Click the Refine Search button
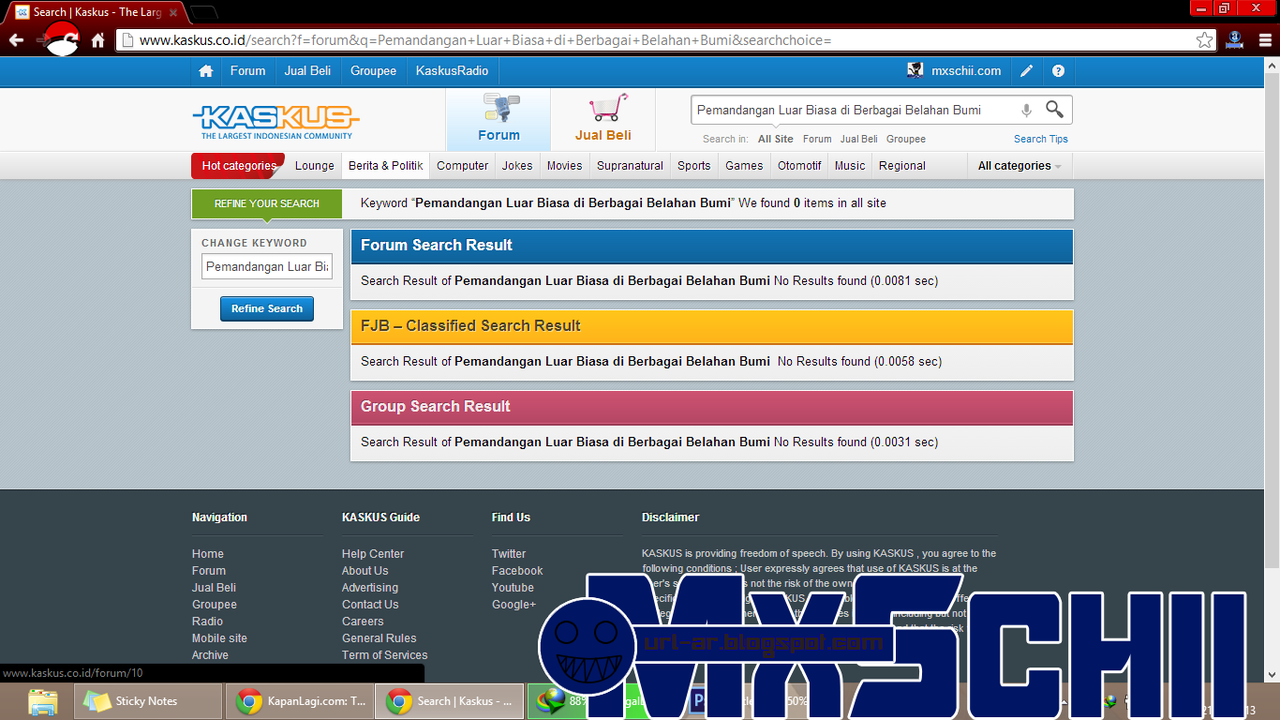 [x=267, y=309]
